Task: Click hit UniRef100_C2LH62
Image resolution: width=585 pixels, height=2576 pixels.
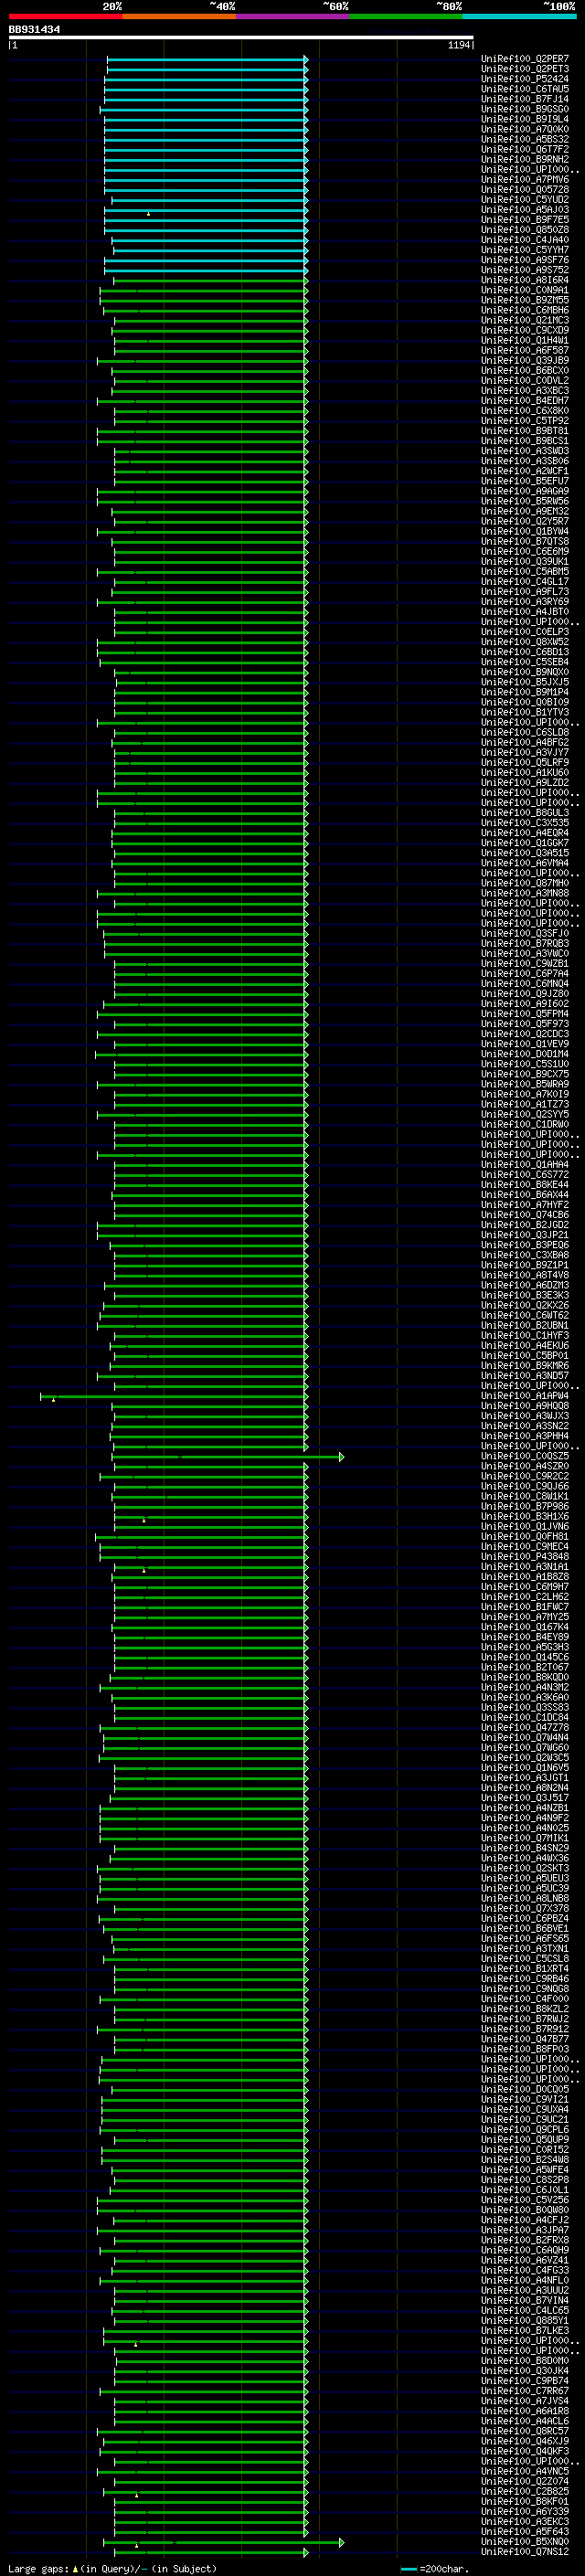Action: point(525,1597)
